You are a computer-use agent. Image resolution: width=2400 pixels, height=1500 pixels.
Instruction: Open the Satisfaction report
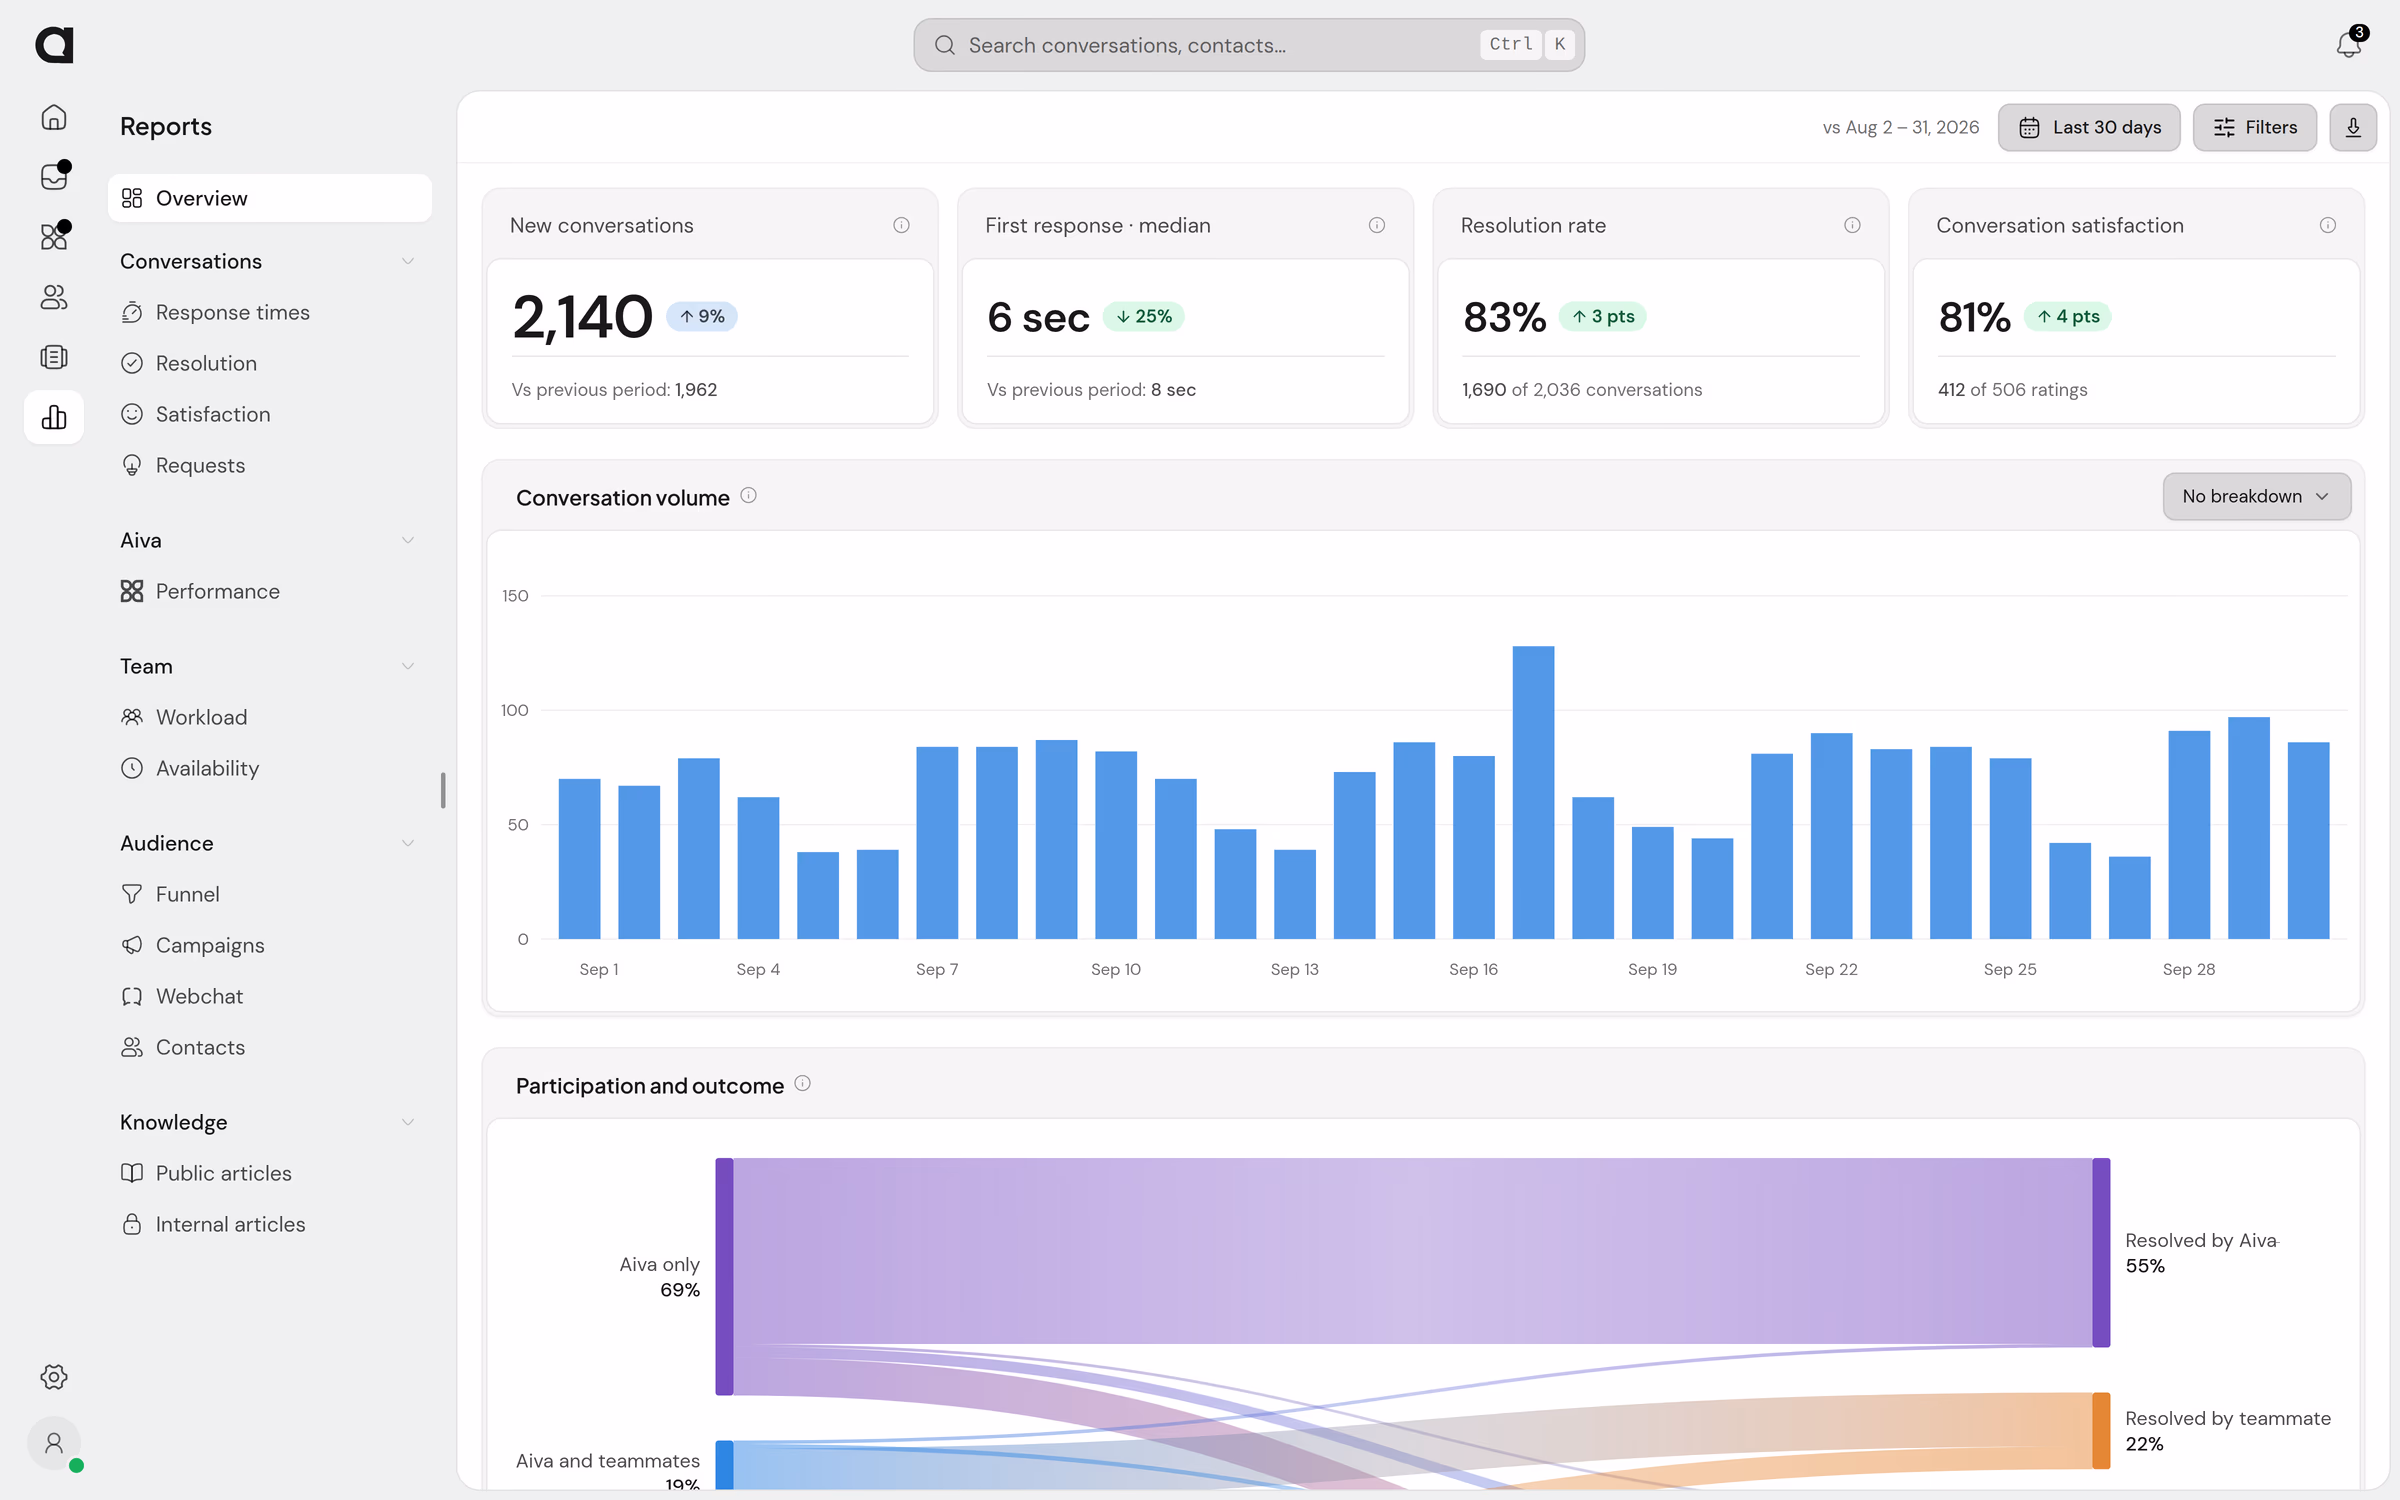click(270, 414)
